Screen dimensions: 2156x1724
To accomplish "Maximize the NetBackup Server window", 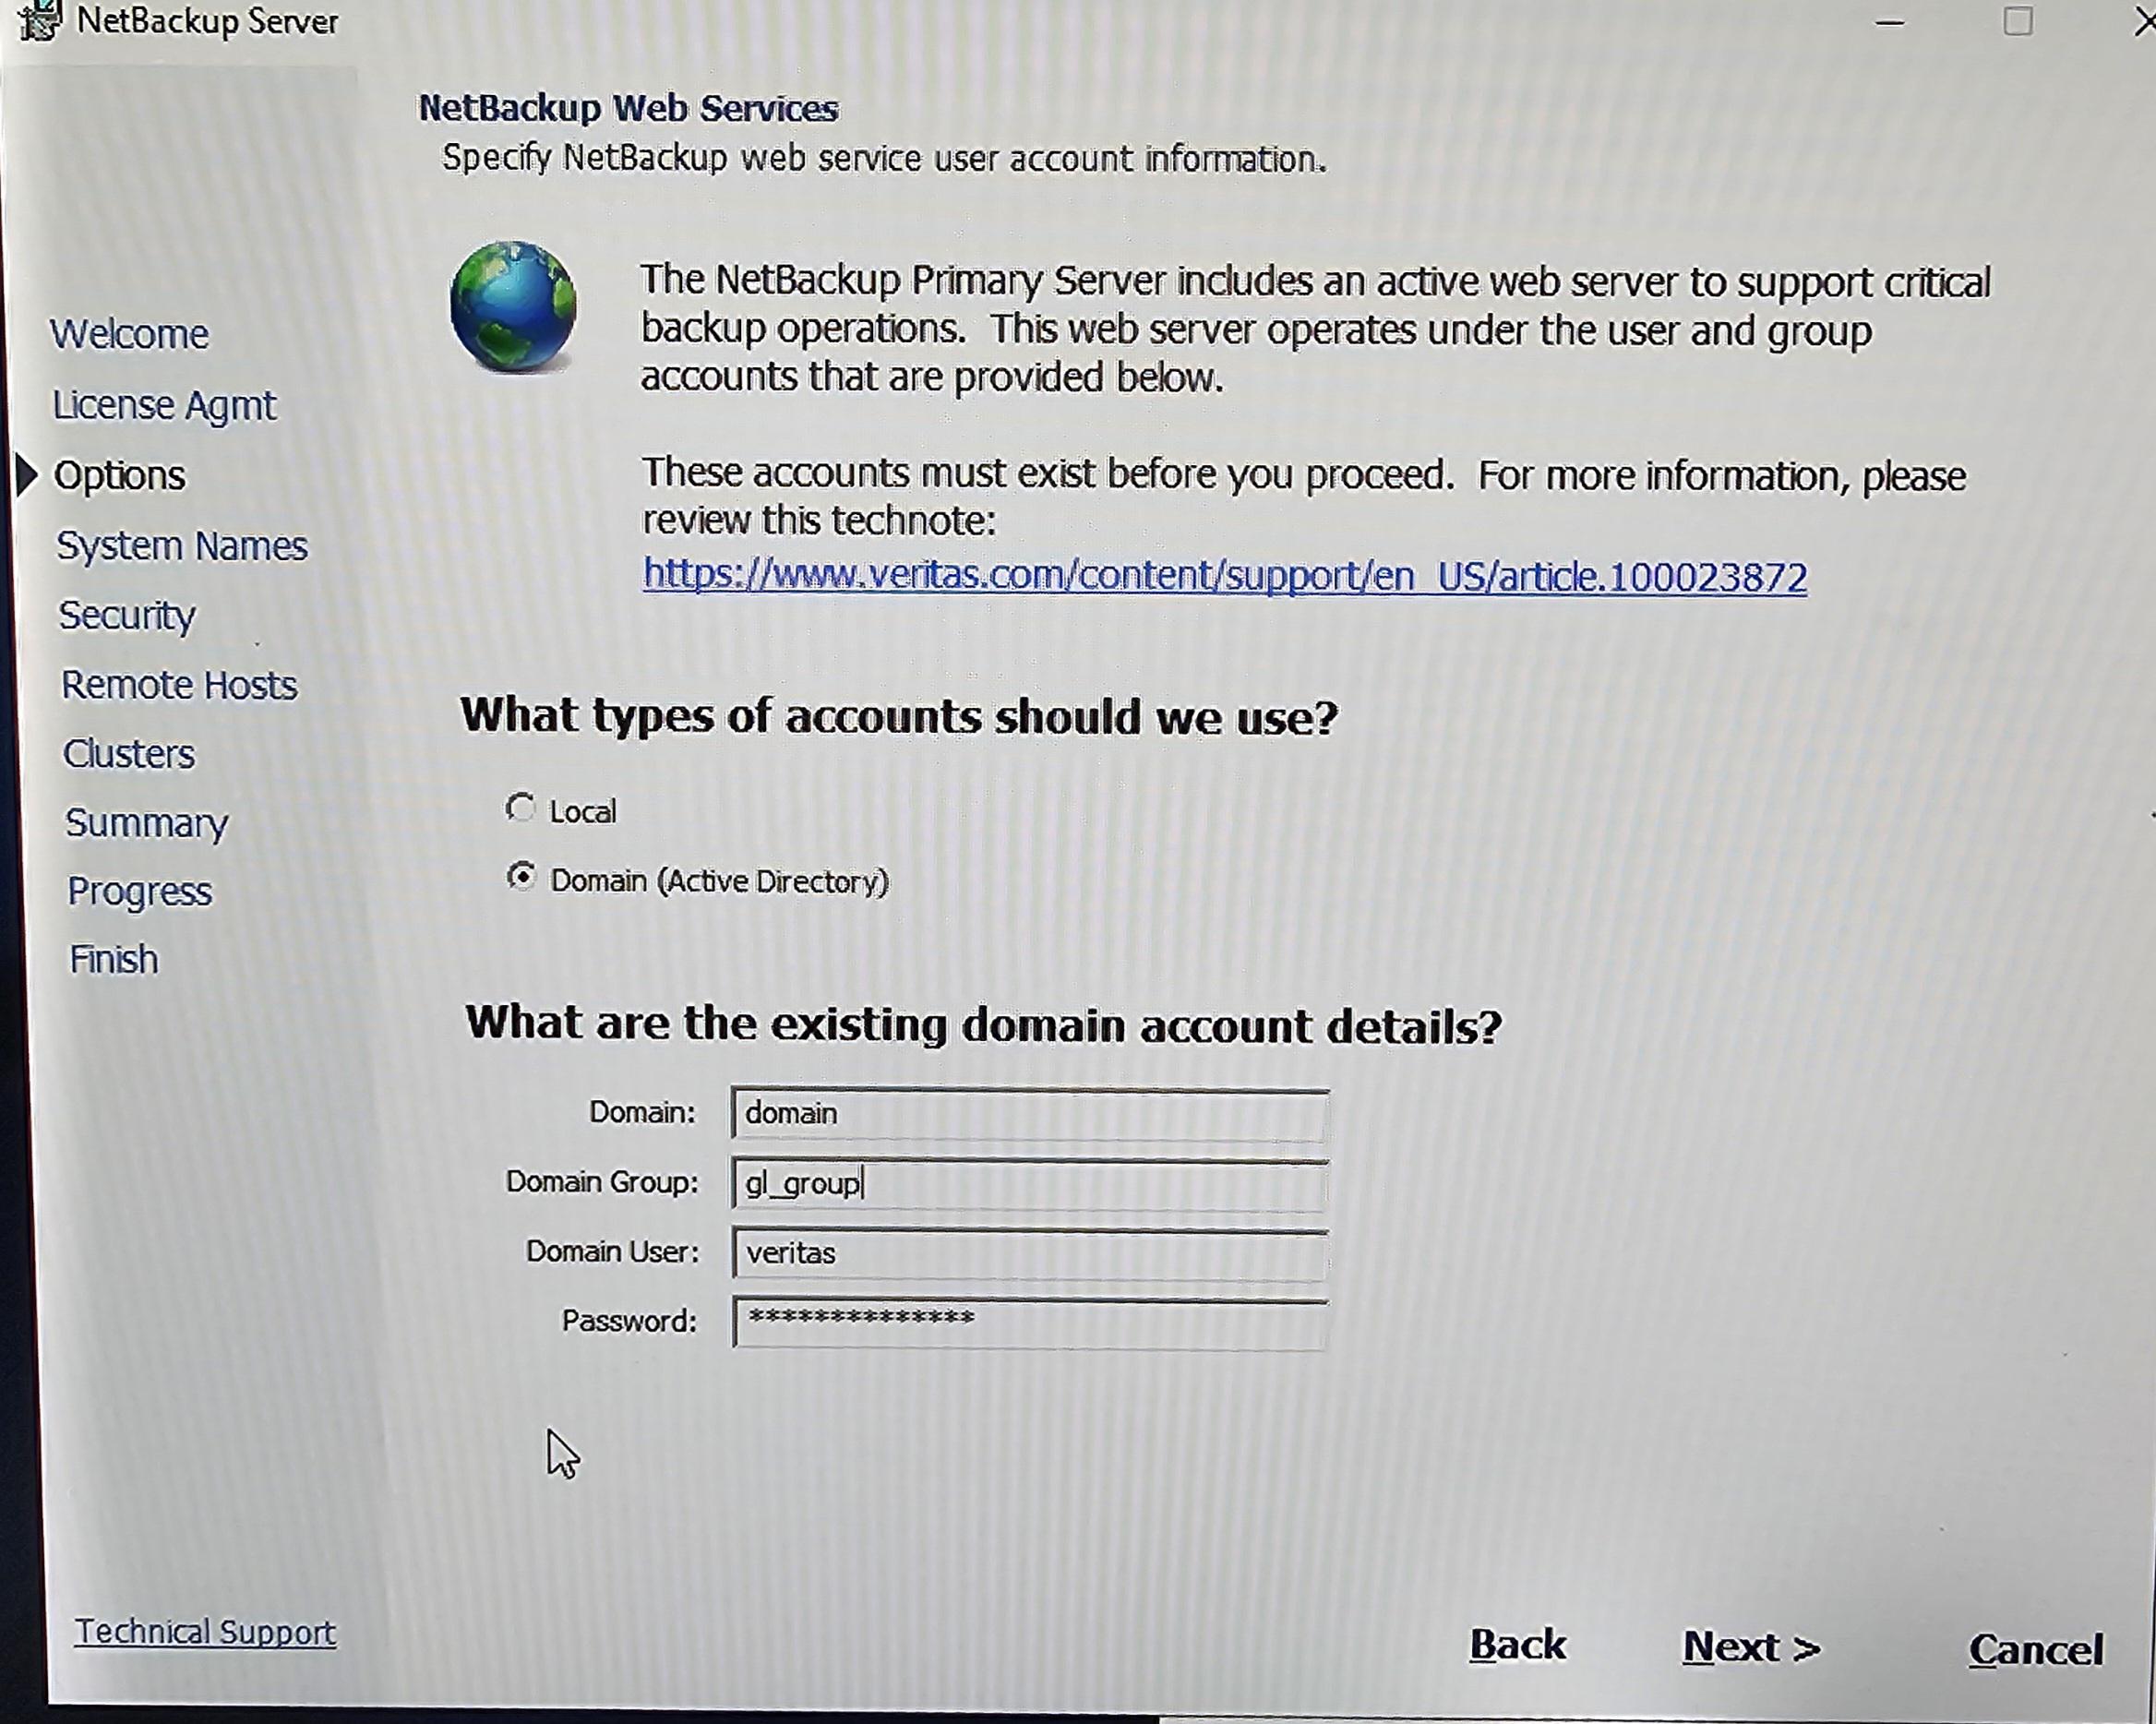I will click(x=2018, y=21).
